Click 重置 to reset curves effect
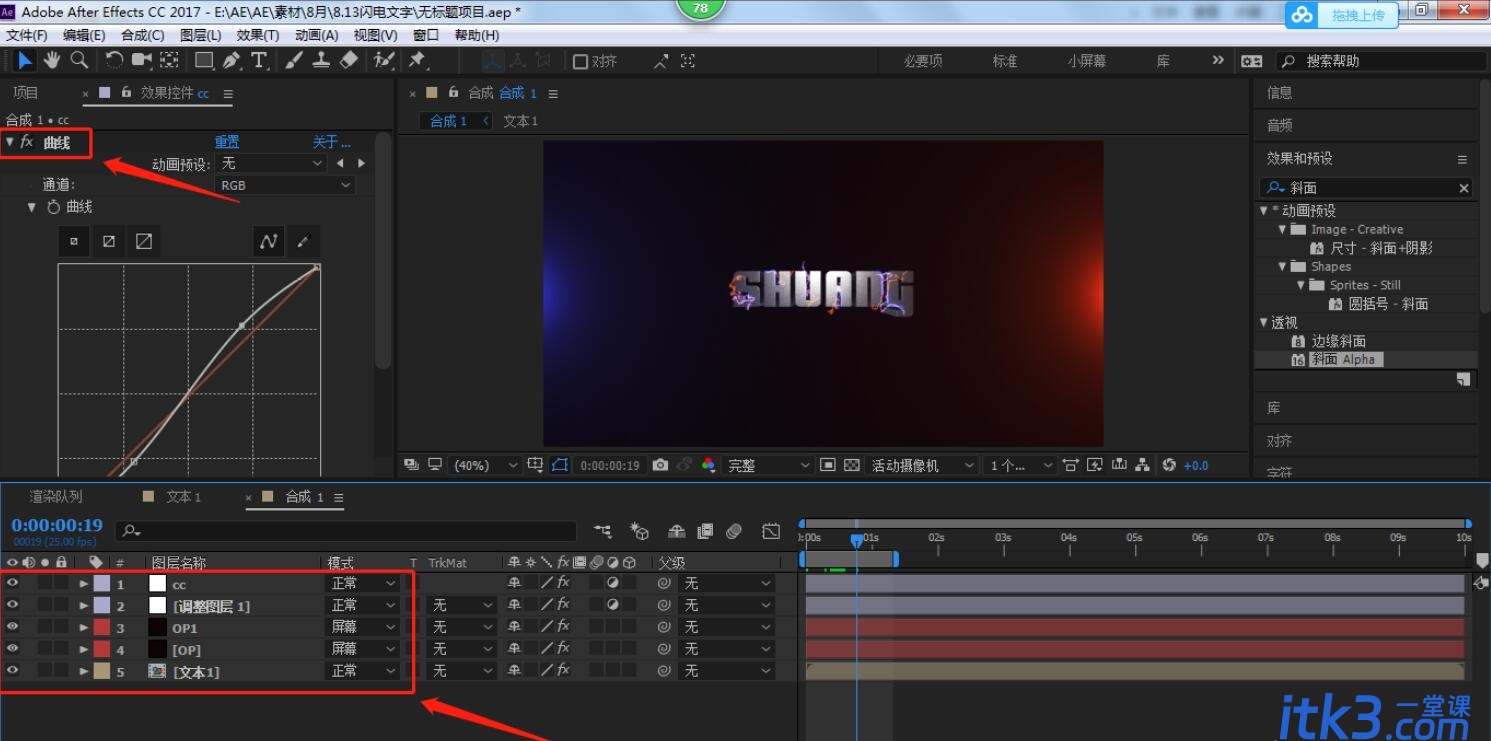 point(227,142)
